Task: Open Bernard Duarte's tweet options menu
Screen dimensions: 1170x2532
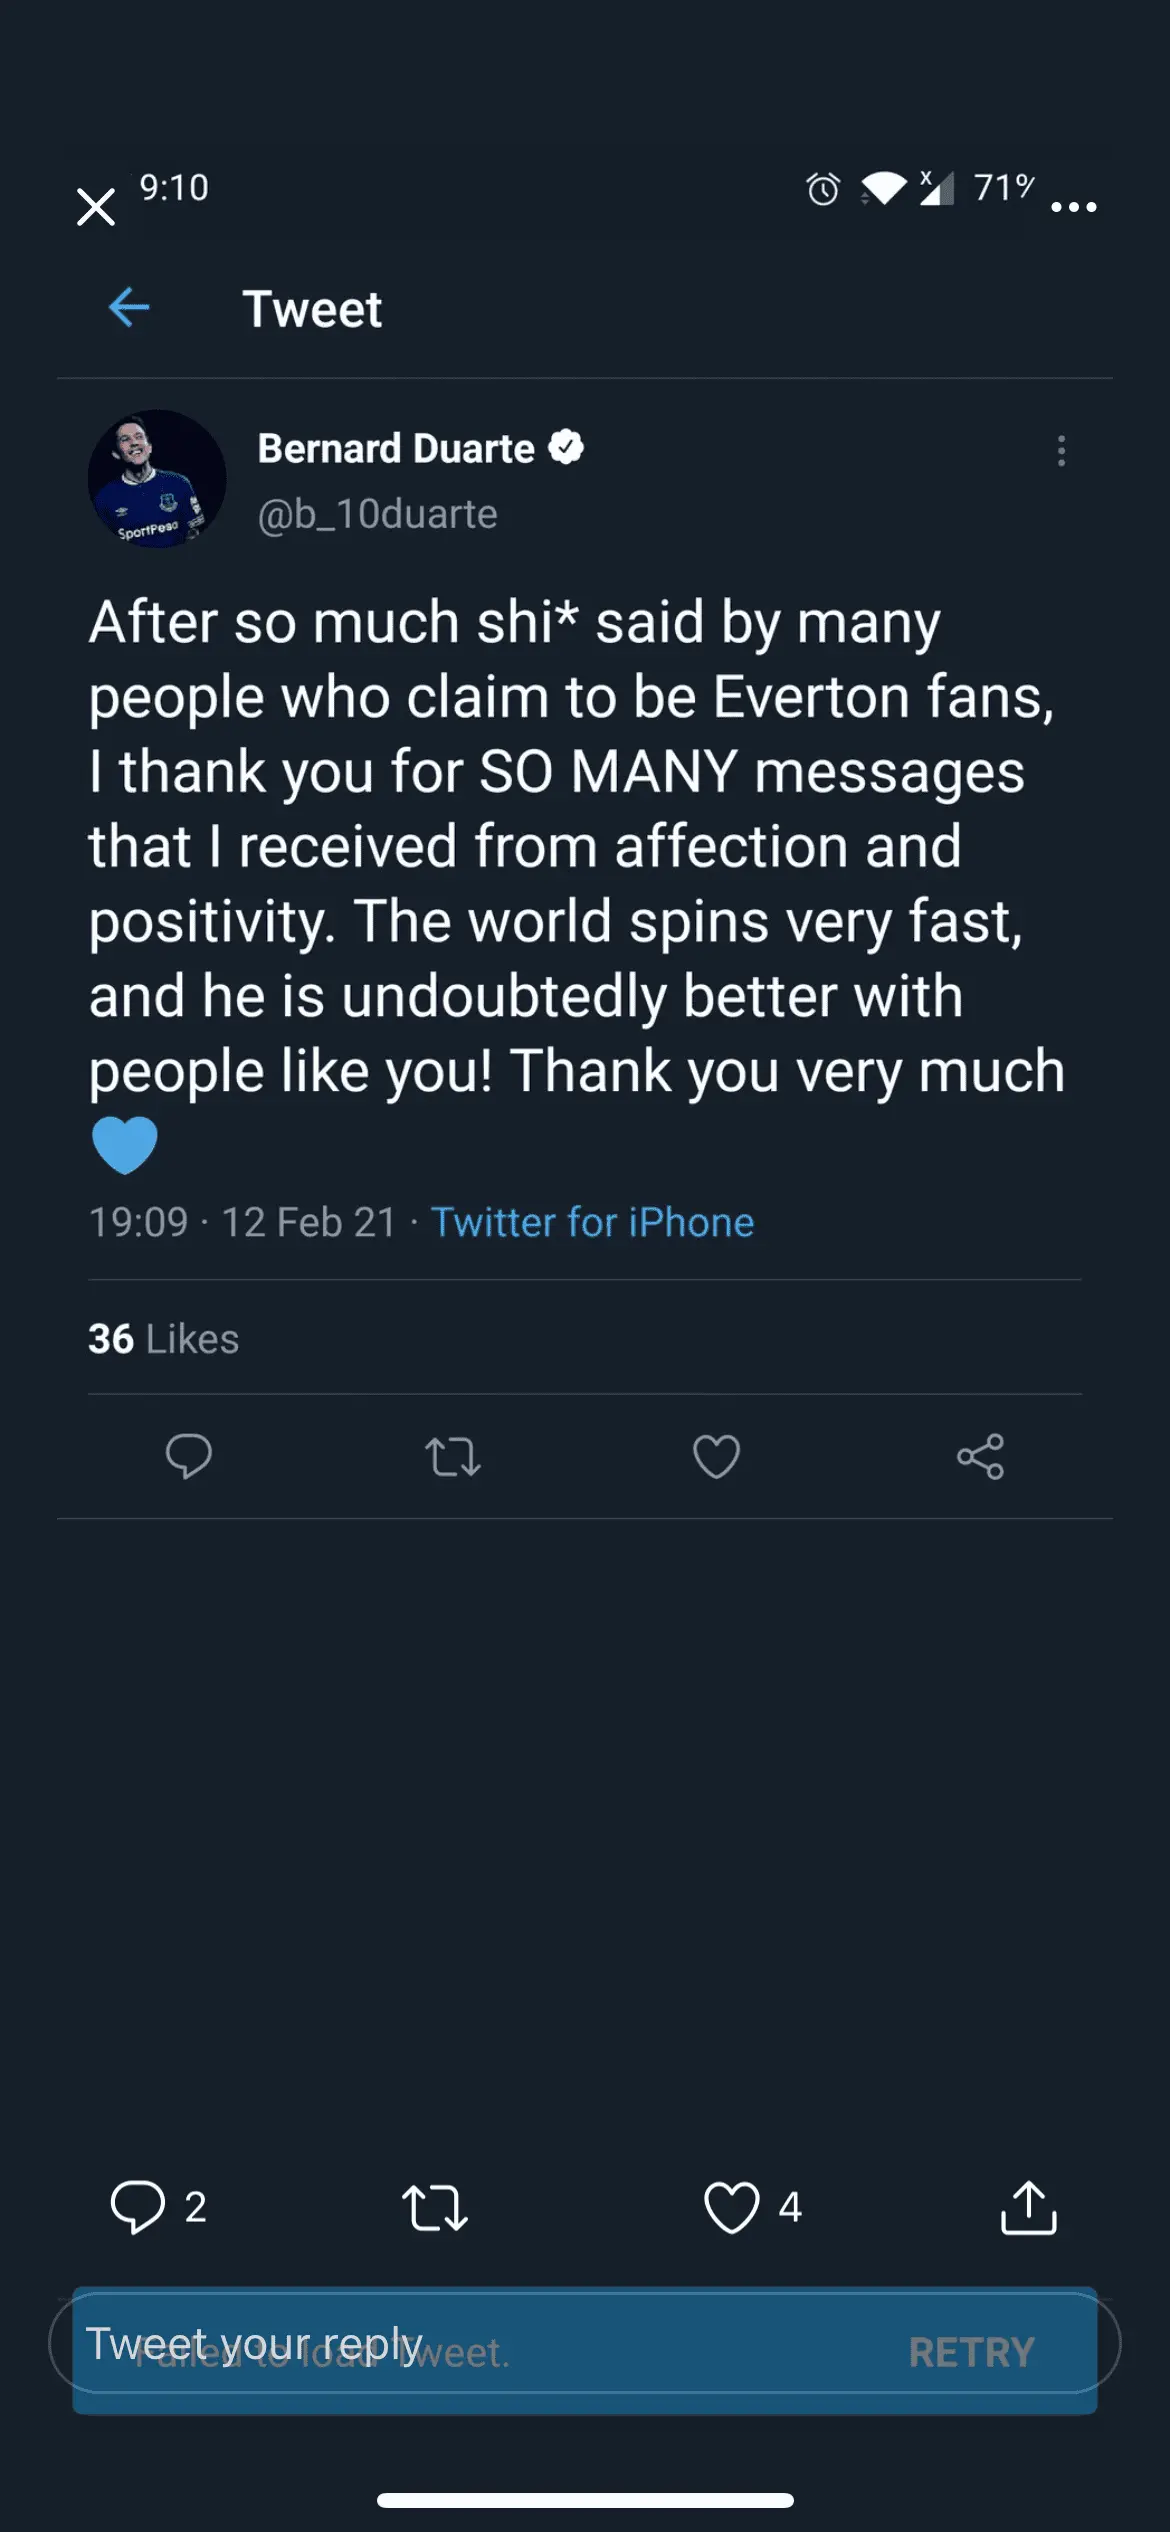Action: click(x=1061, y=451)
